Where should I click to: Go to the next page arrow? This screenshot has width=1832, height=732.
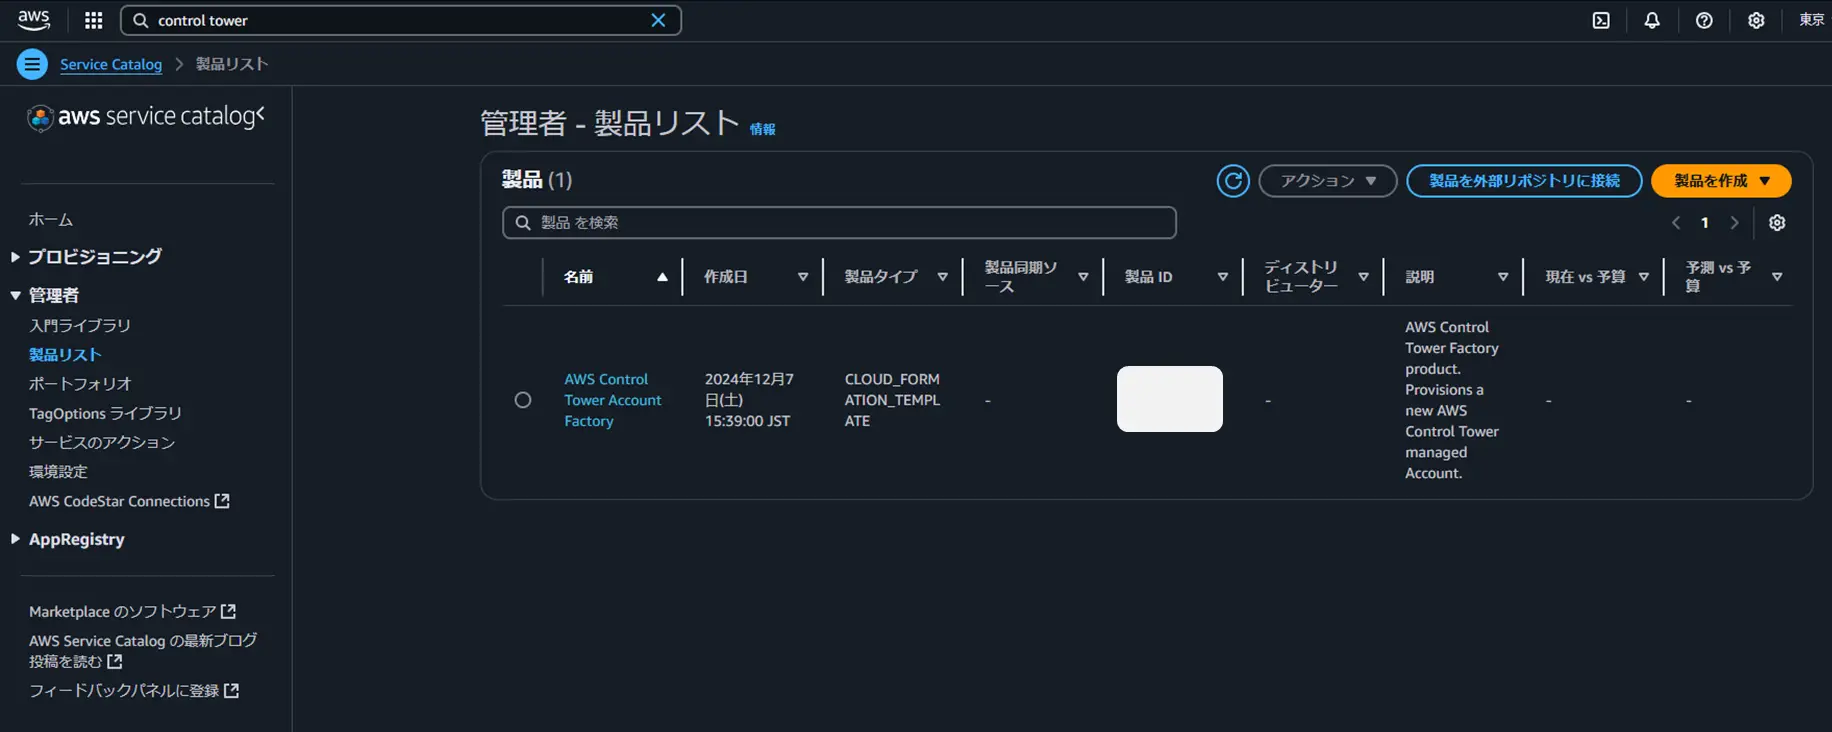point(1735,223)
